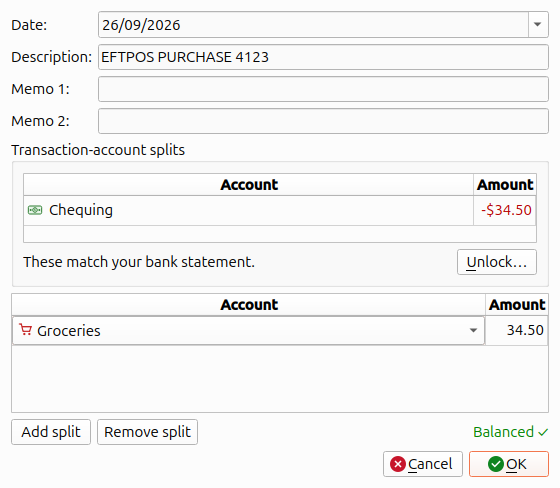The height and width of the screenshot is (488, 560).
Task: Click the Unlock... button
Action: [x=497, y=262]
